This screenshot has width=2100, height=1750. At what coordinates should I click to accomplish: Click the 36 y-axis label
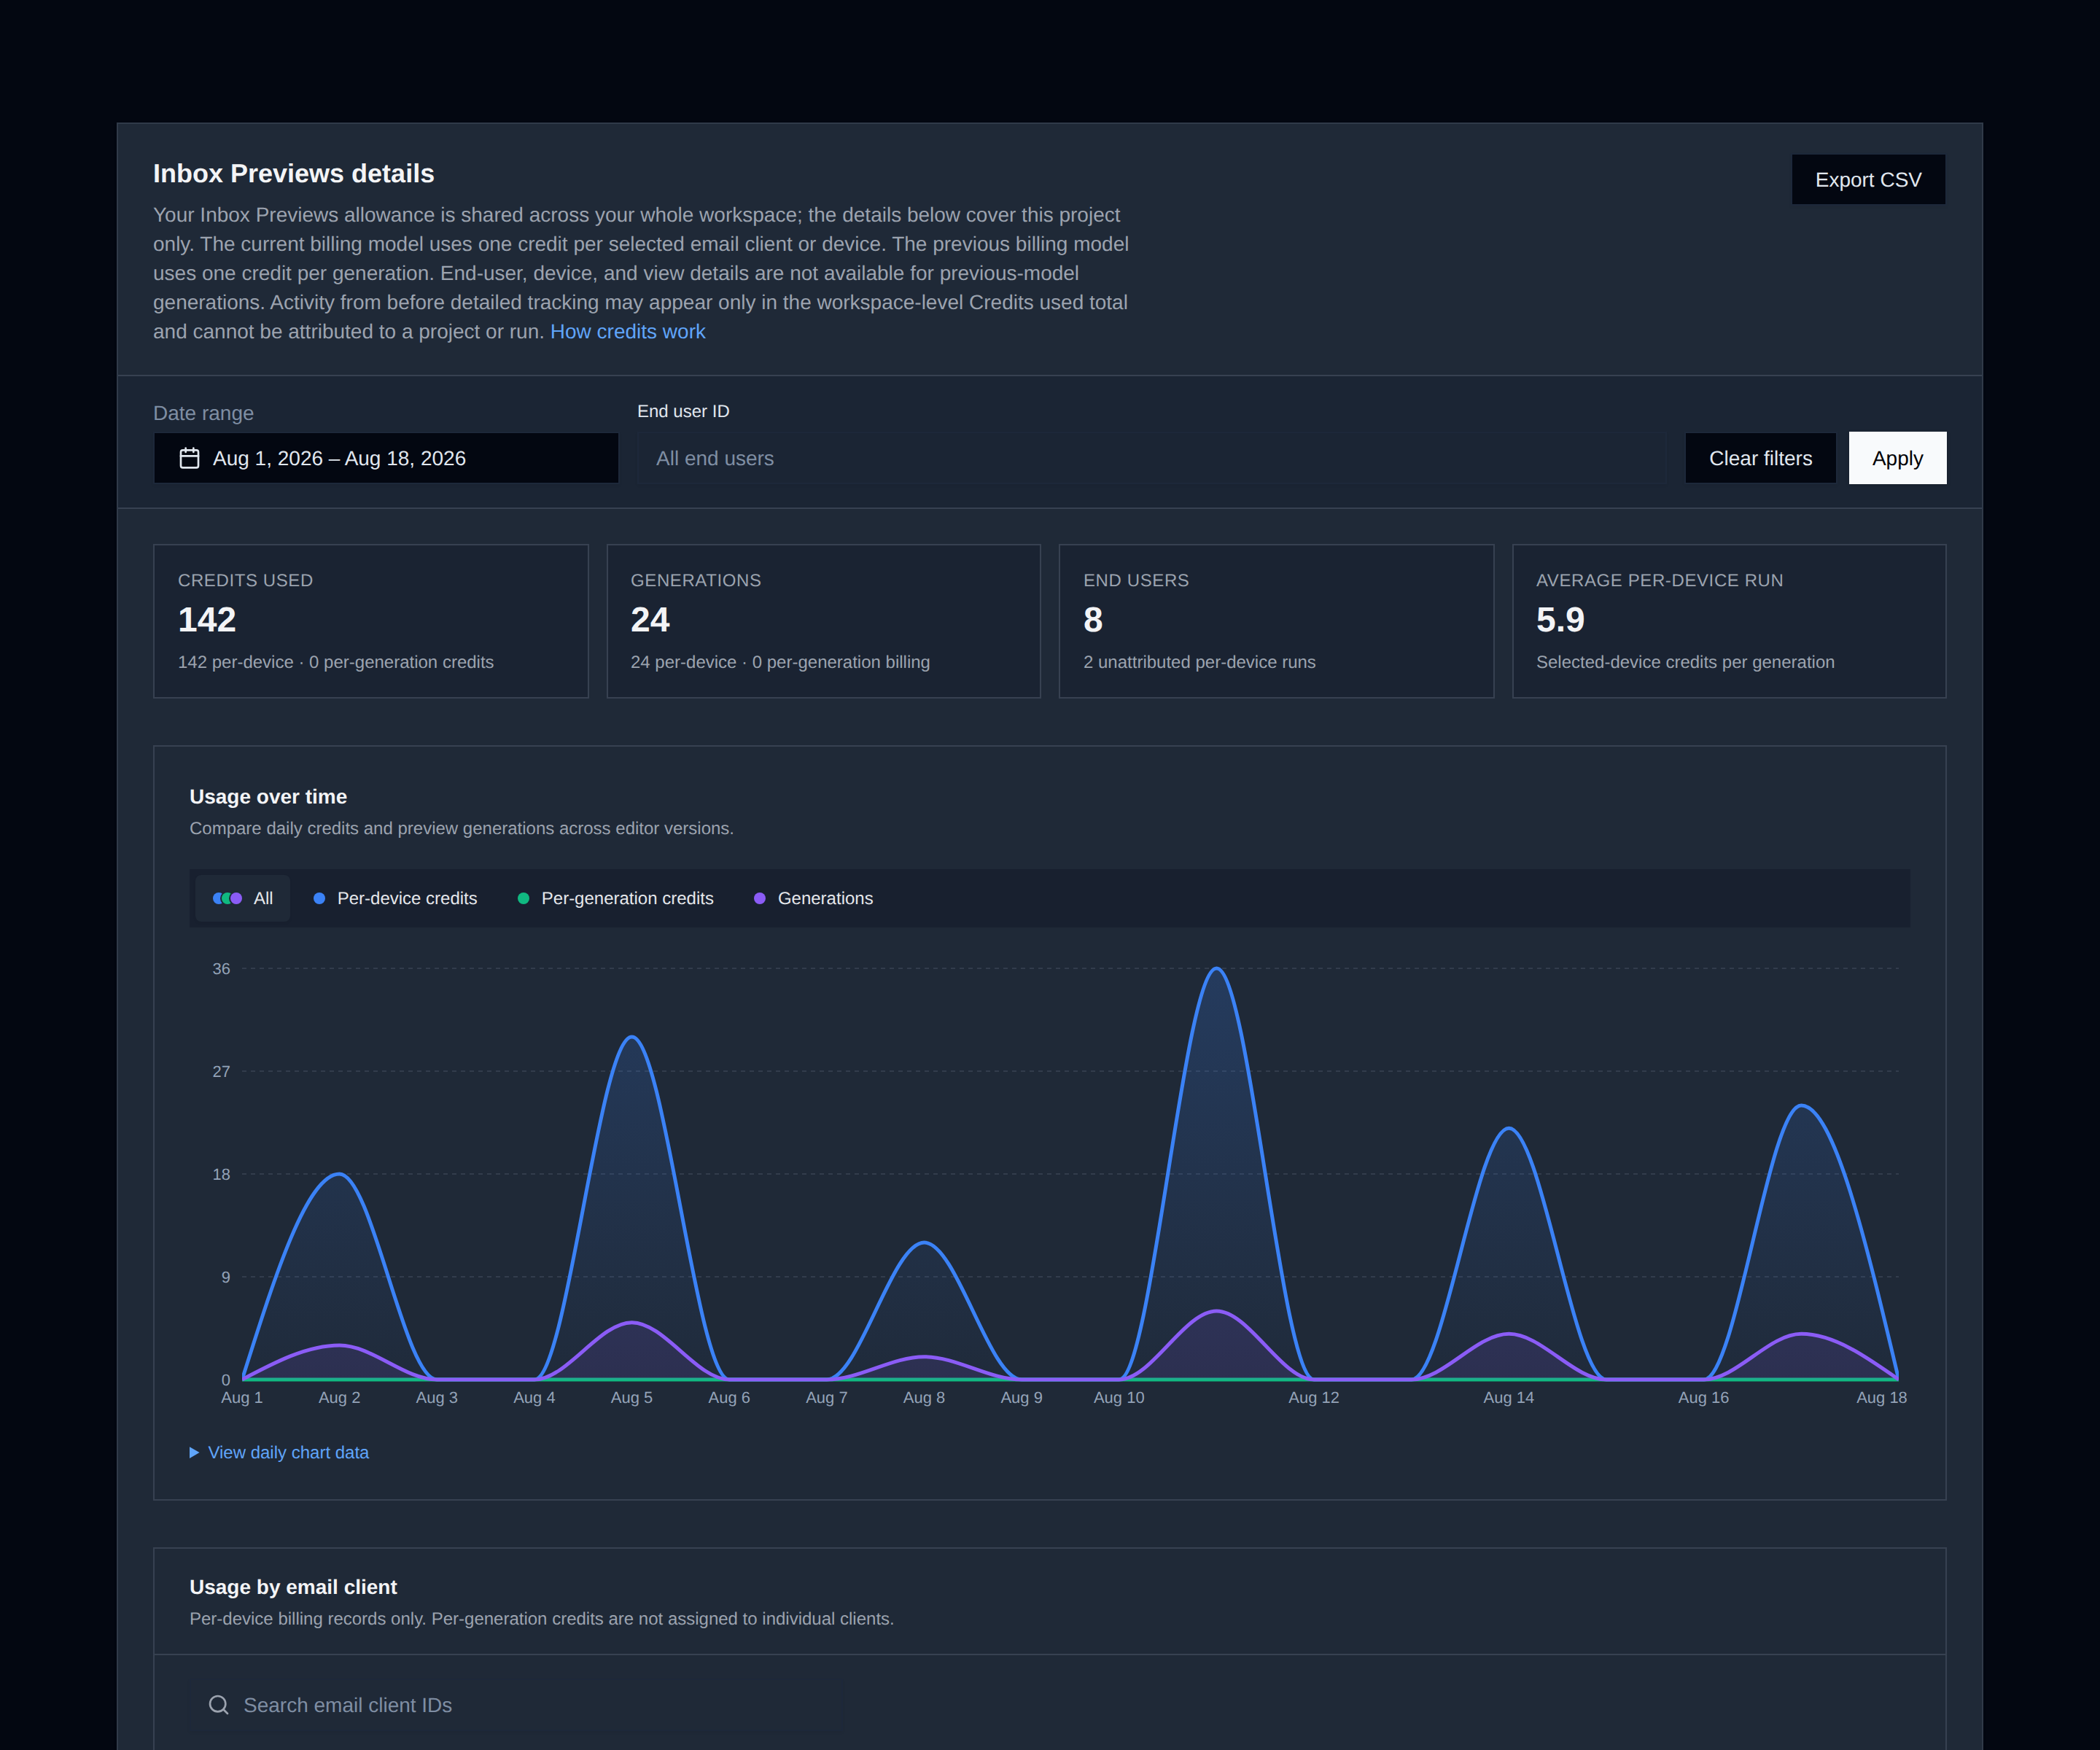[221, 968]
